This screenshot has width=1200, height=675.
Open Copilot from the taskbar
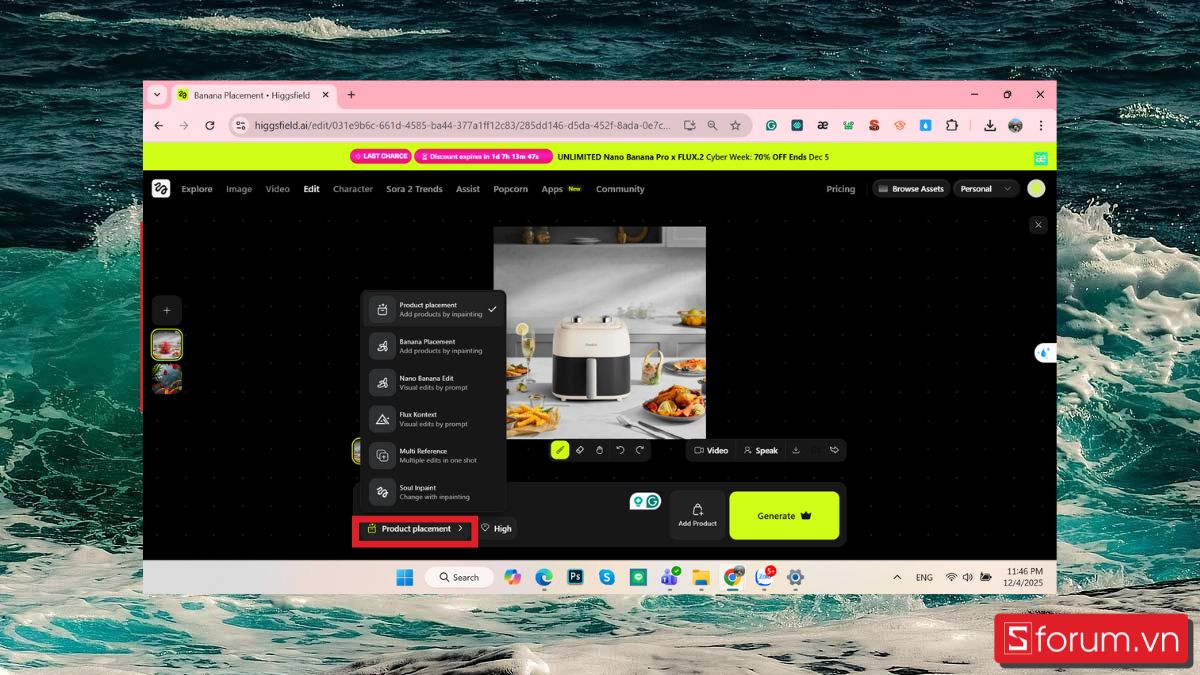click(x=512, y=577)
